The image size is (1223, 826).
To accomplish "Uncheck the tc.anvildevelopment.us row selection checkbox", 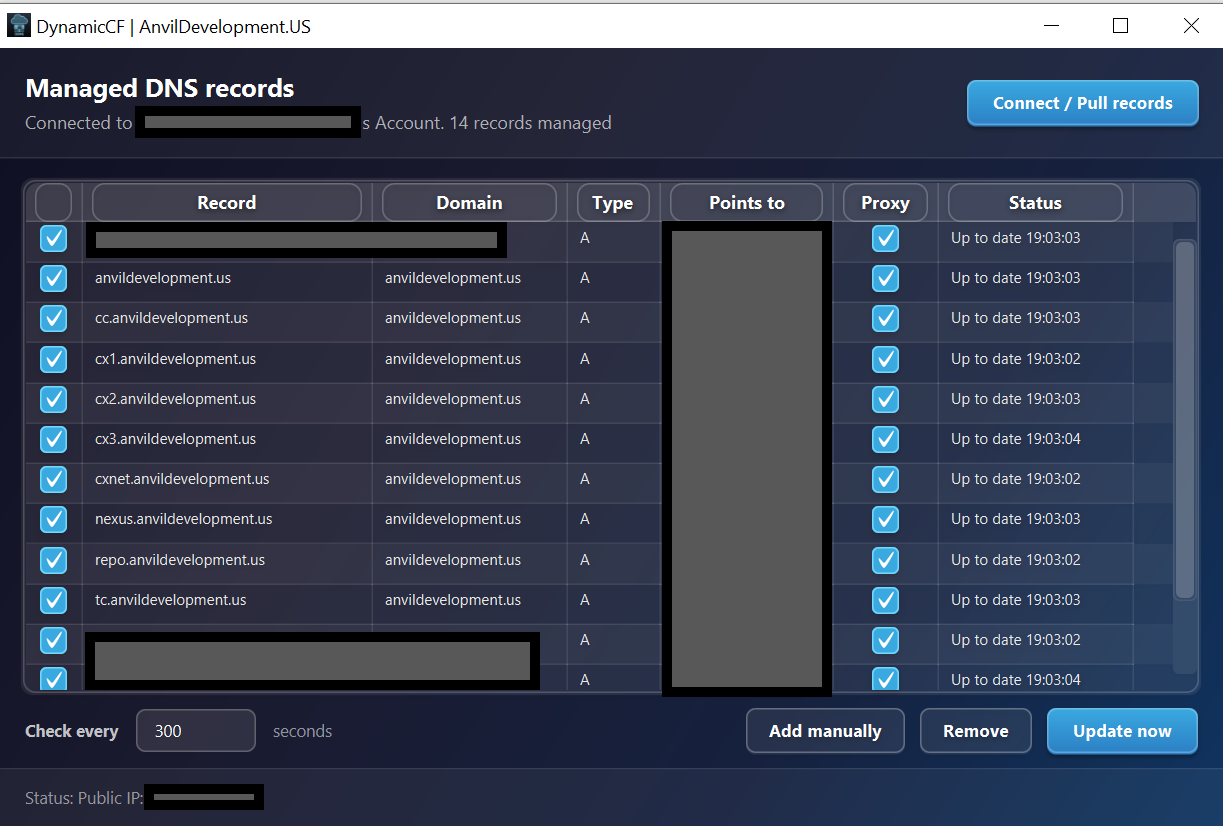I will [53, 600].
